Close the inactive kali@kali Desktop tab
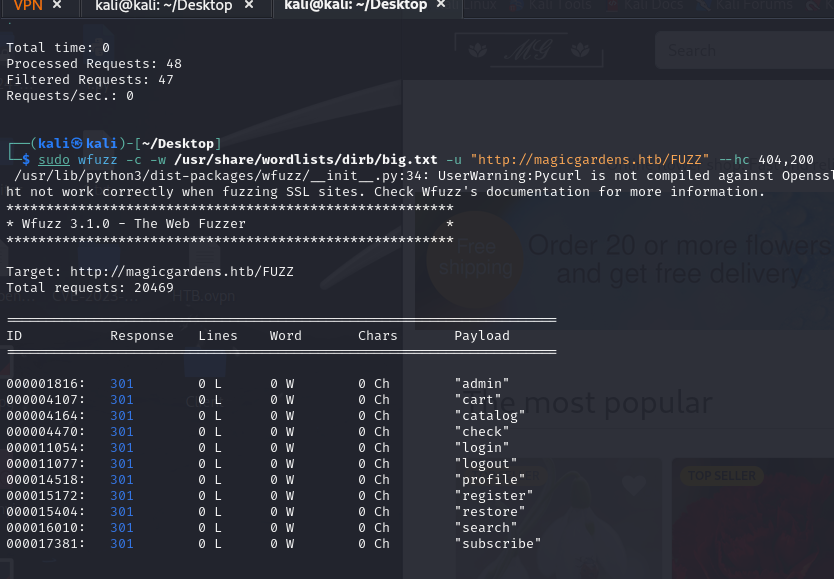834x579 pixels. click(x=251, y=6)
